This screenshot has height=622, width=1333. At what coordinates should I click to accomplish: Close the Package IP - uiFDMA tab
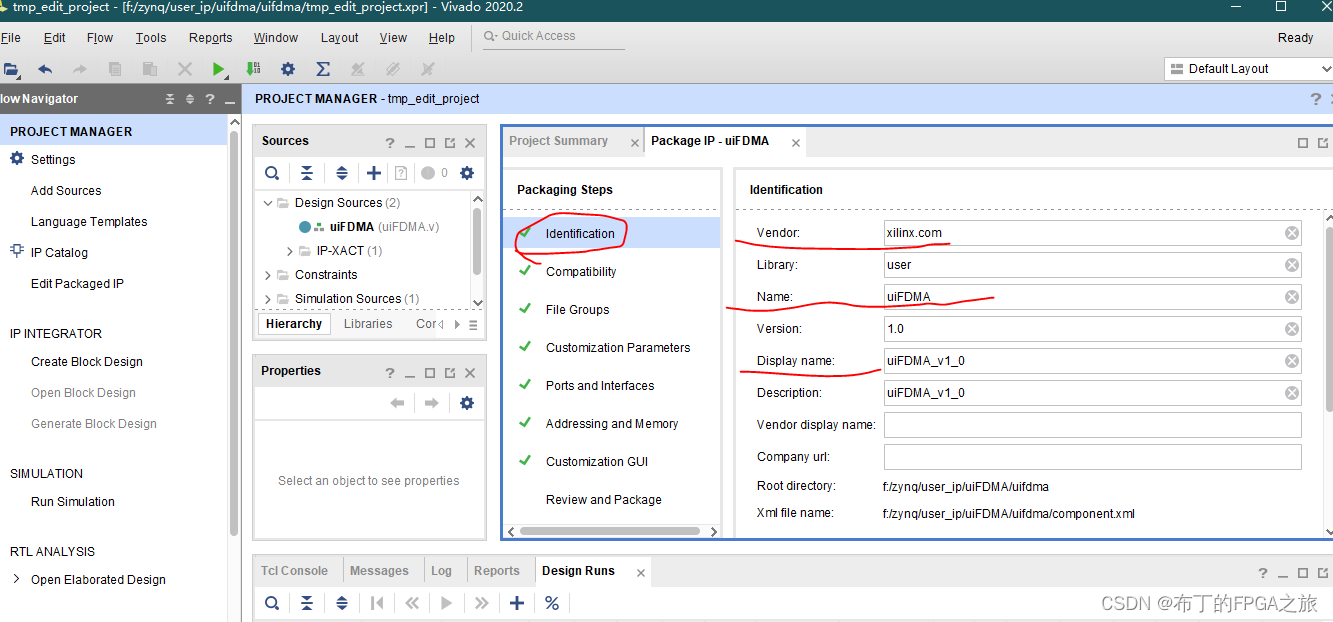point(796,143)
